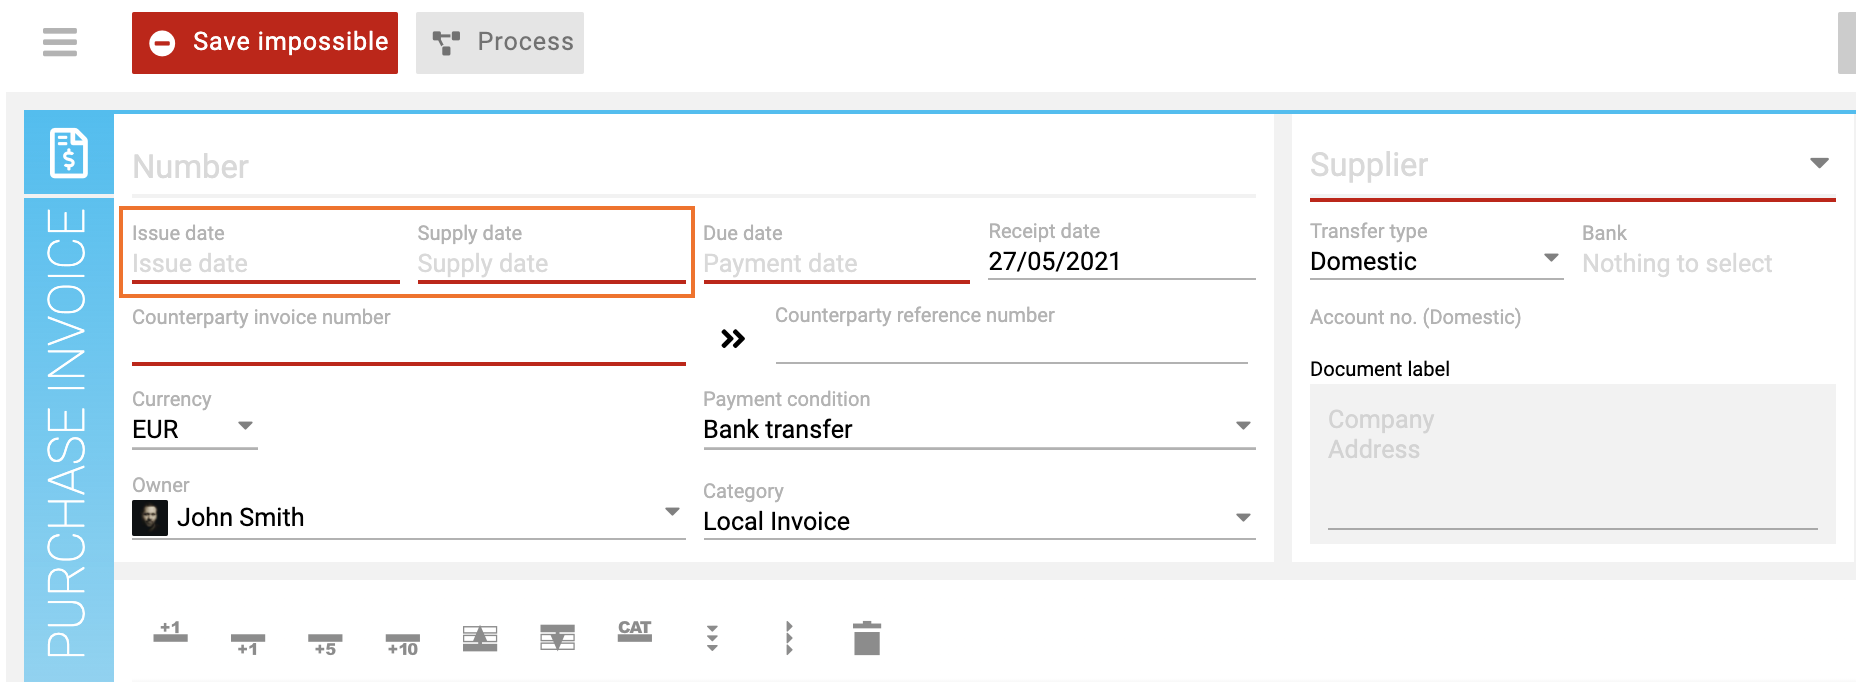This screenshot has height=682, width=1856.
Task: Add five rows below (+5) icon
Action: pos(325,642)
